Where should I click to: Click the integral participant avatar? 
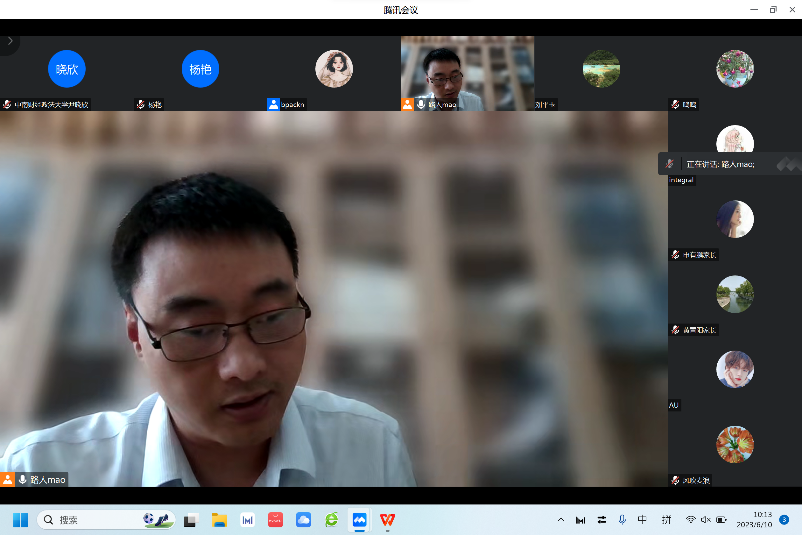(x=735, y=139)
